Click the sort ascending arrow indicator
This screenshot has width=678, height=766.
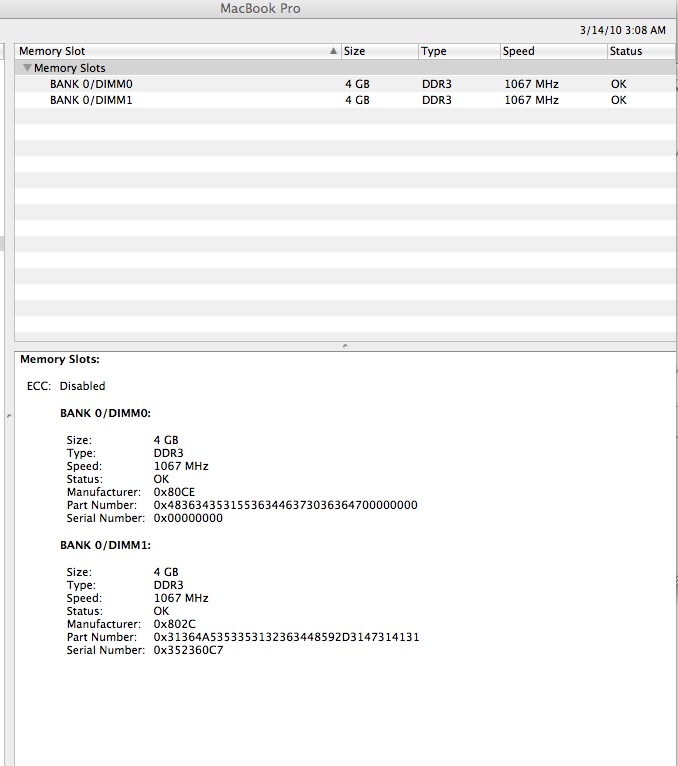[333, 51]
